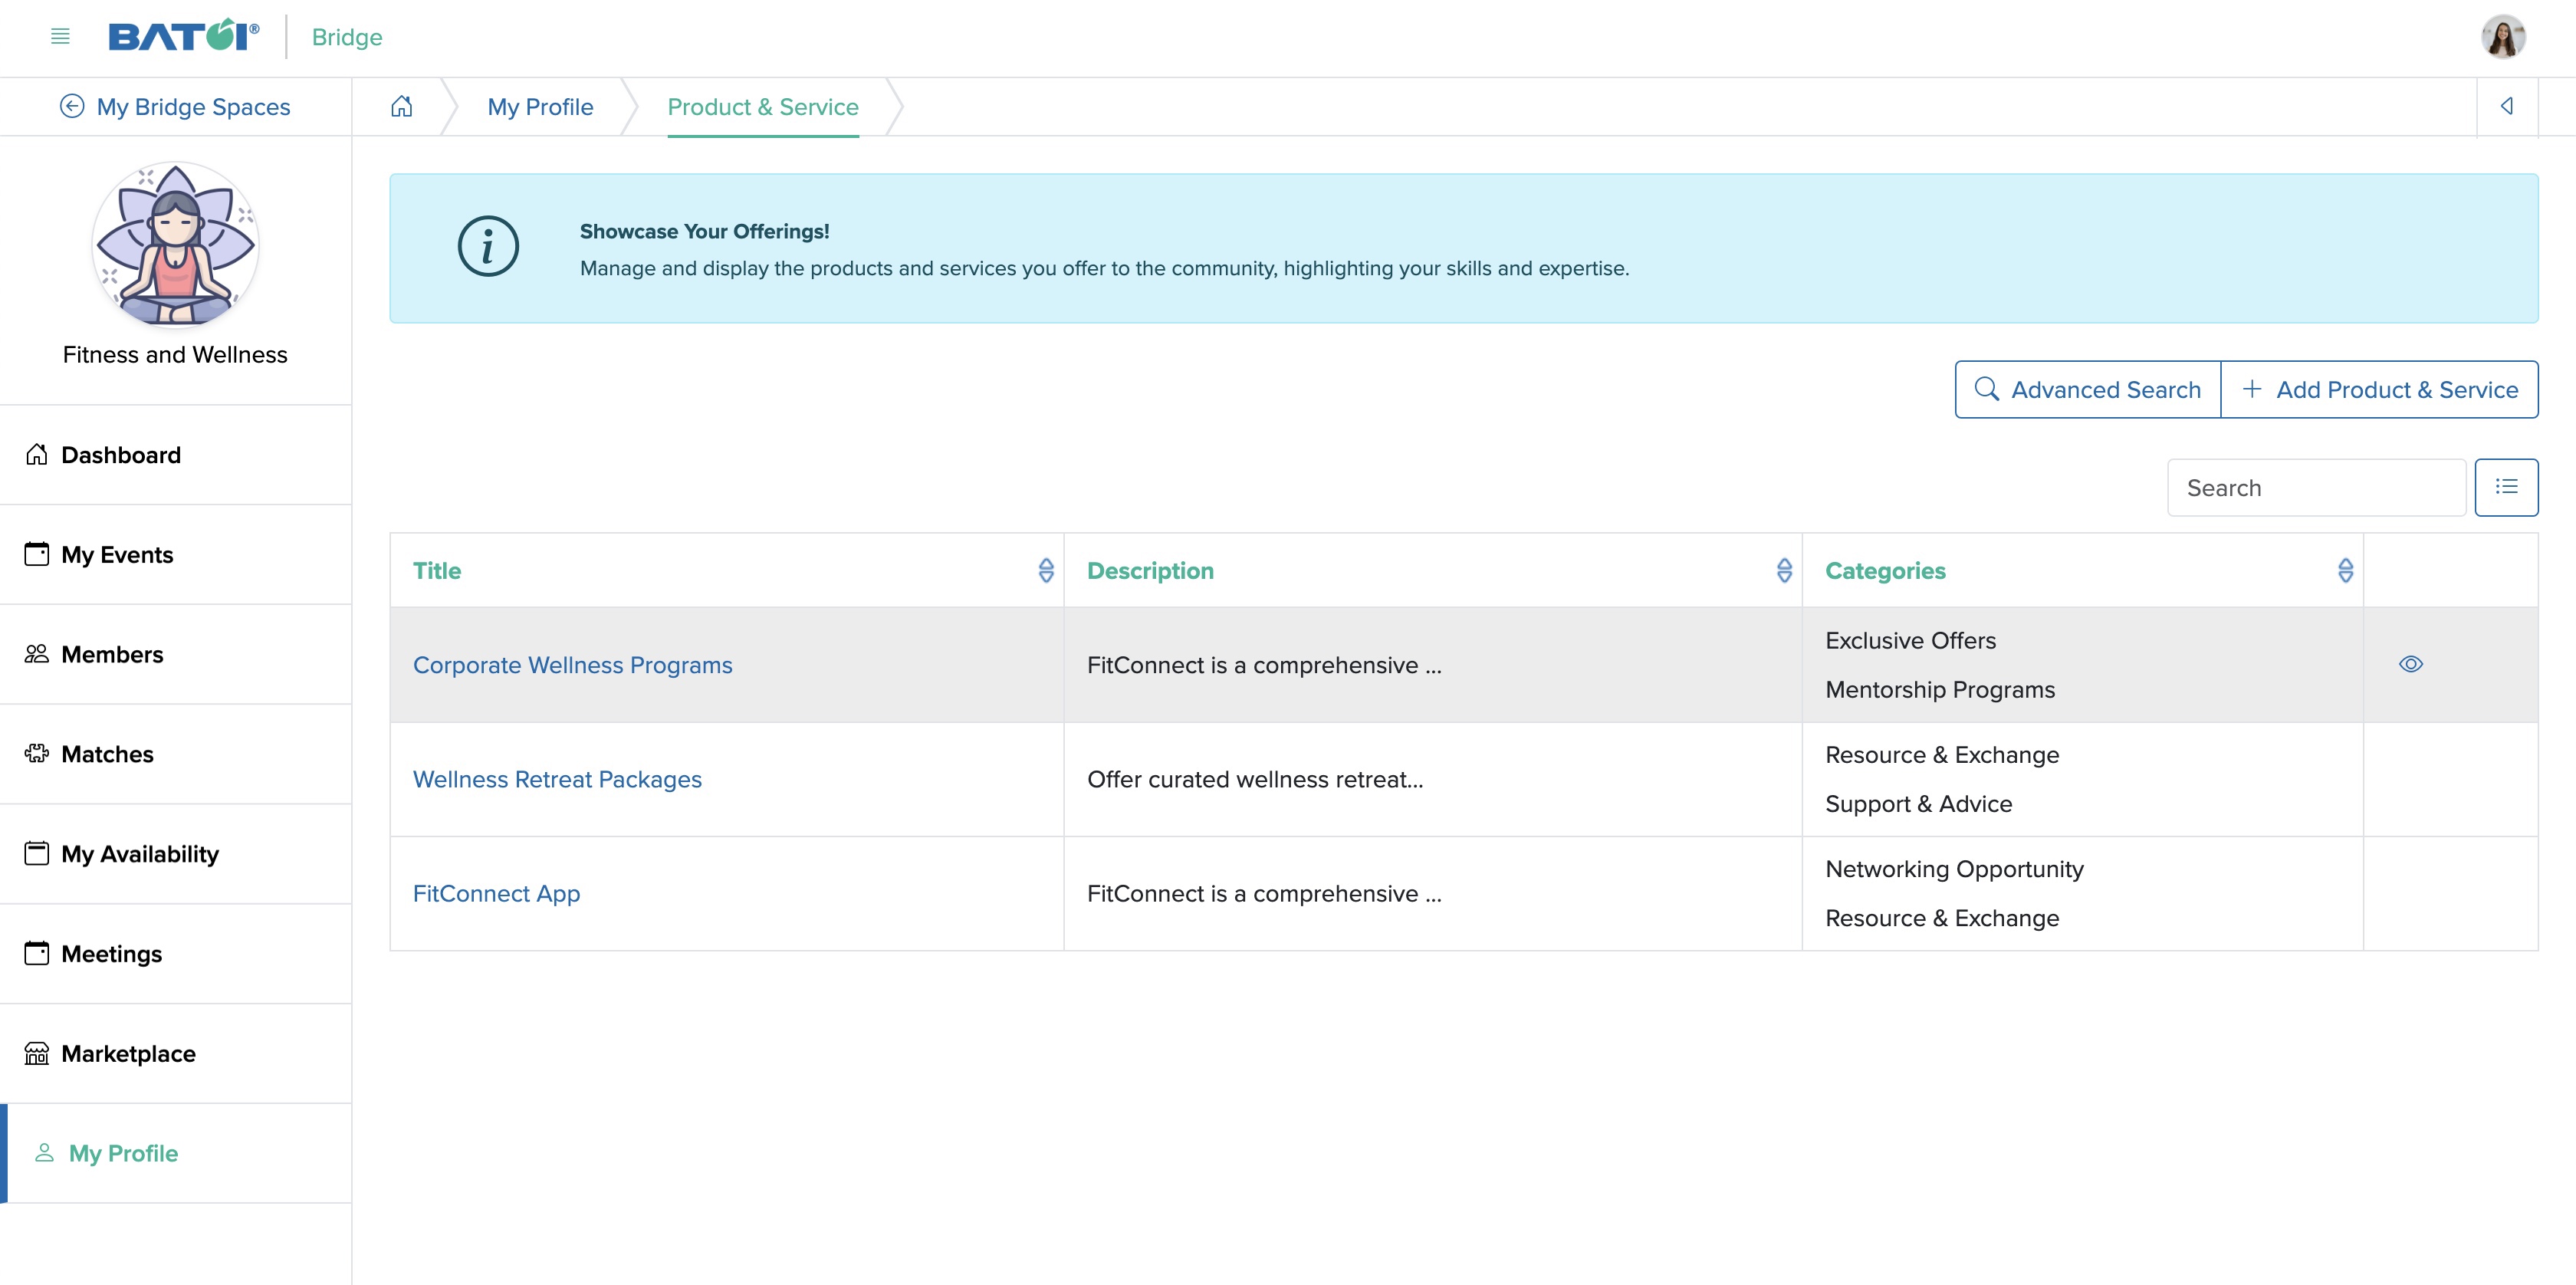Click the Advanced Search icon

pos(1988,389)
